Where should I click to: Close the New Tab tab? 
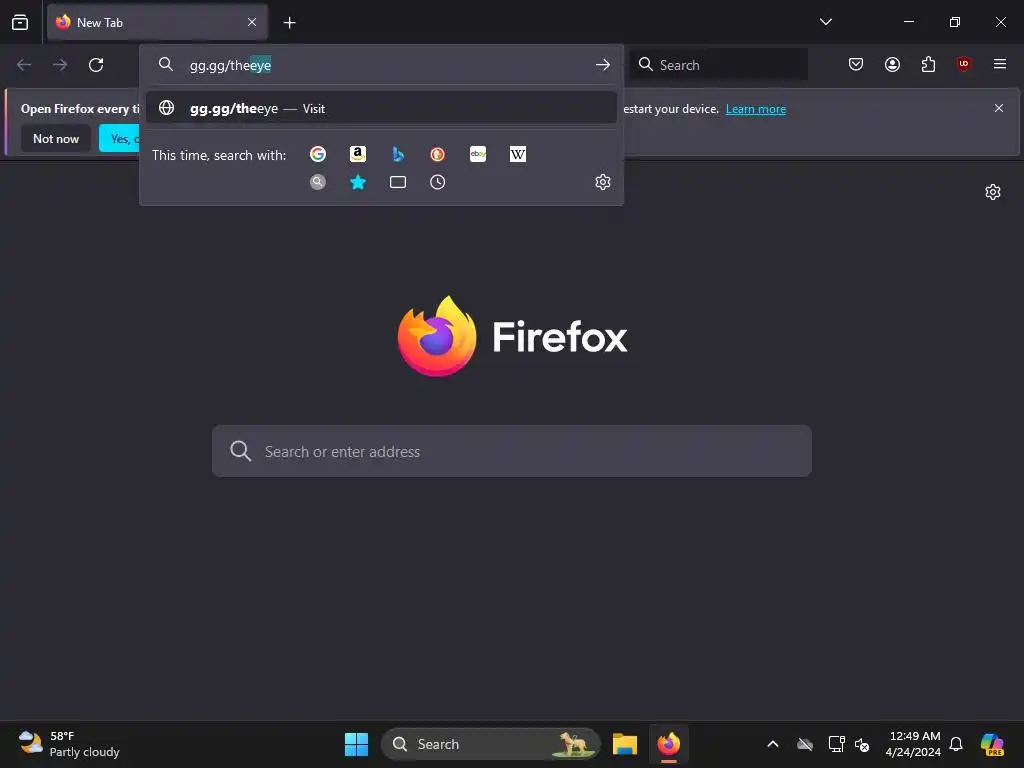(x=251, y=22)
